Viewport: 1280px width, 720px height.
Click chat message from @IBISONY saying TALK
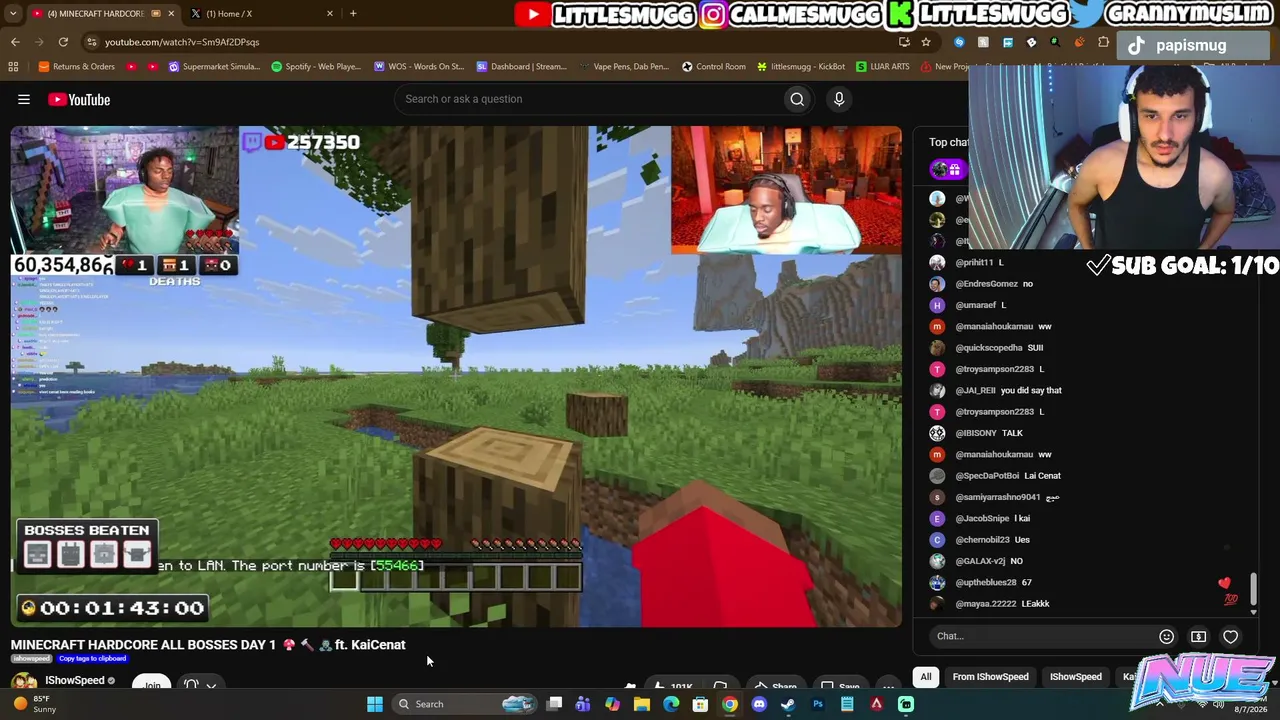pos(976,433)
